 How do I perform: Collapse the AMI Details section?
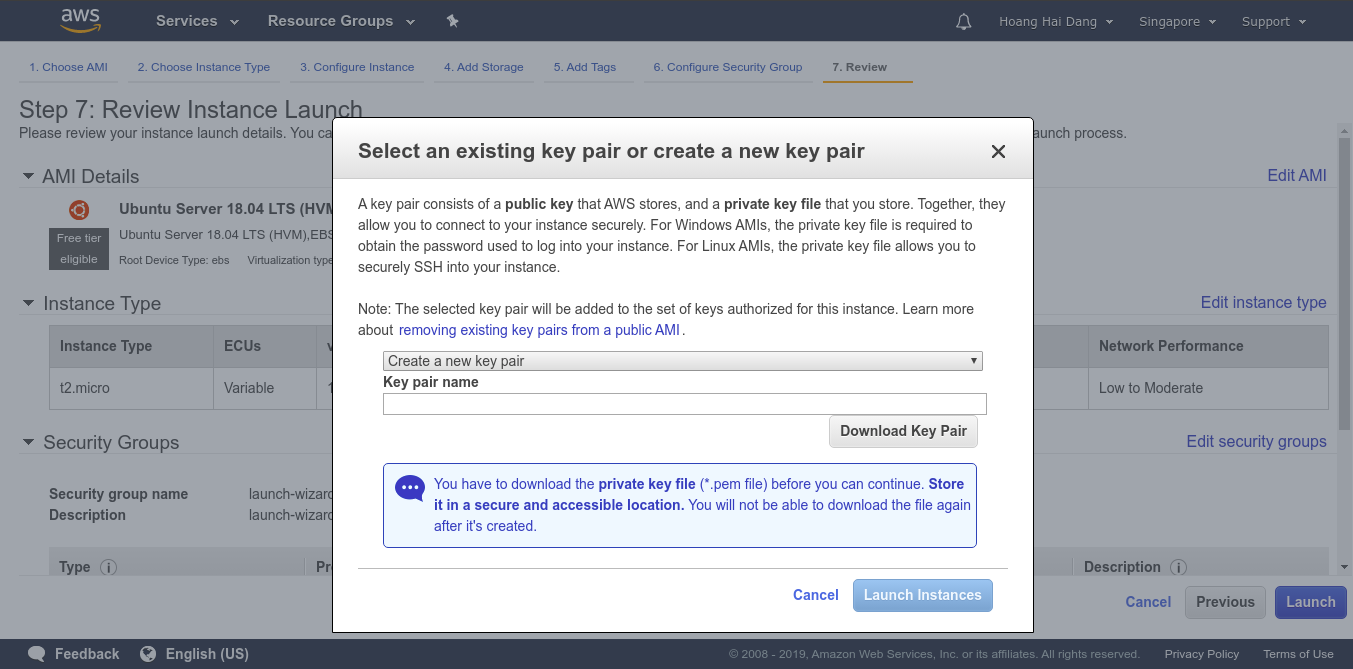coord(28,176)
